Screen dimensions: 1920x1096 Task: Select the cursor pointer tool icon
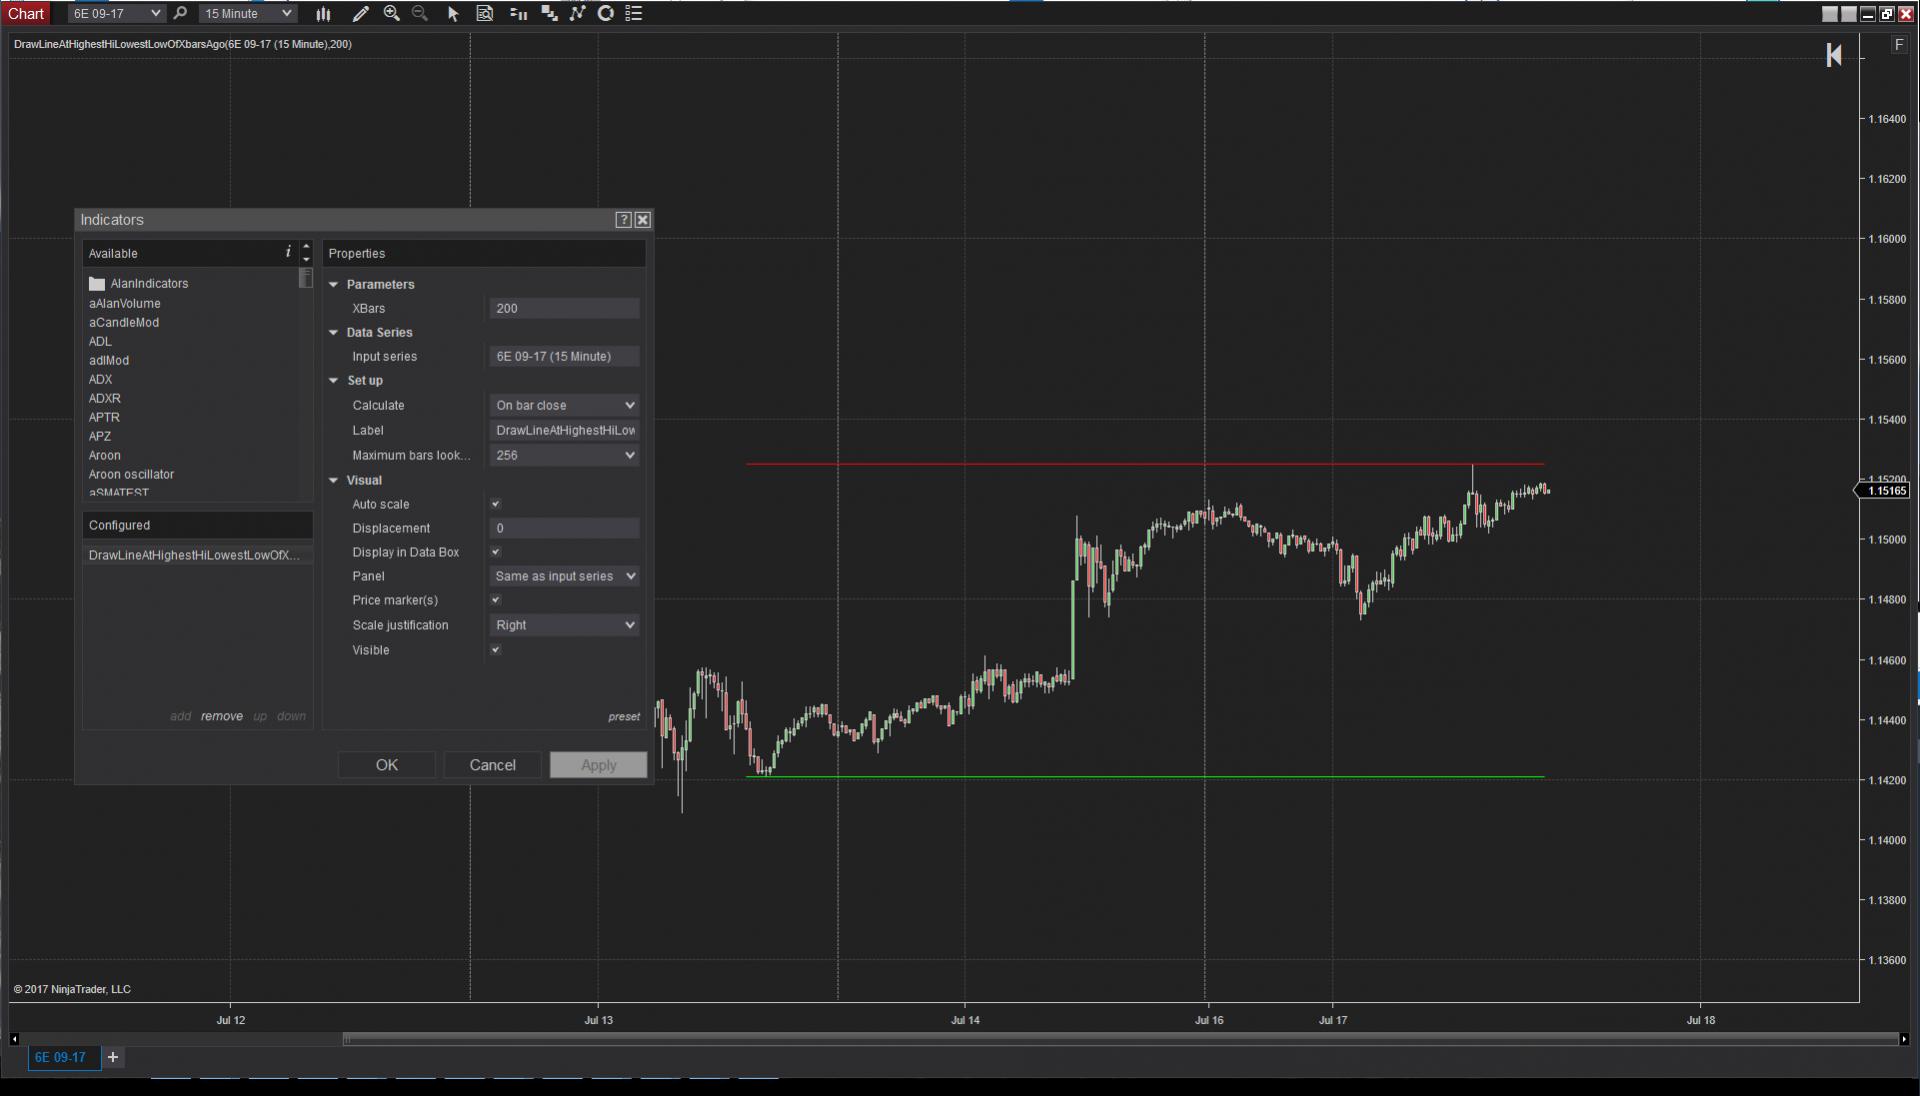tap(452, 14)
